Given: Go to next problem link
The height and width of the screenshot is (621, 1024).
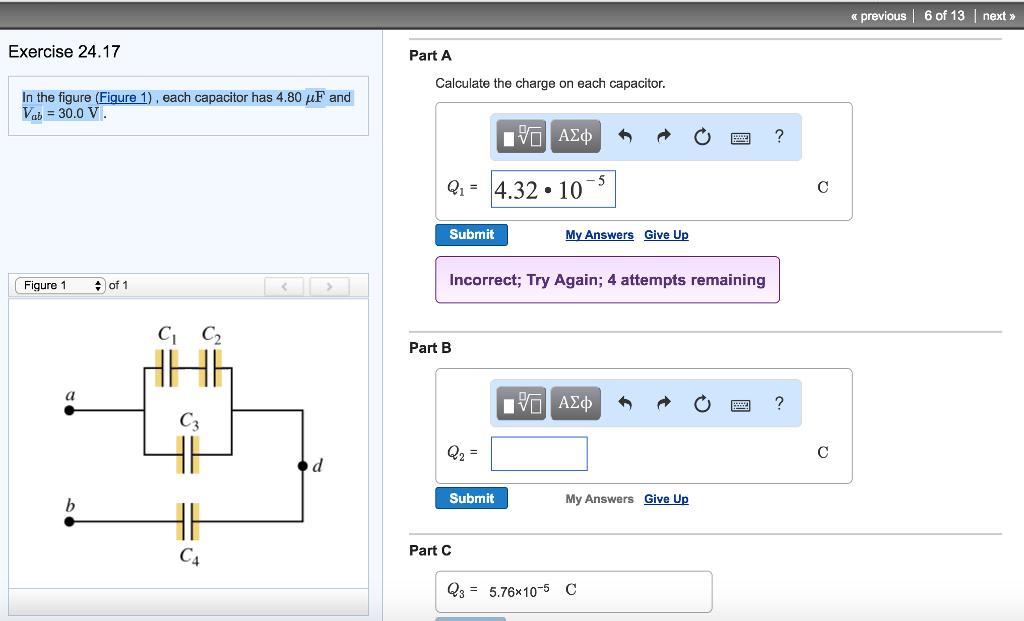Looking at the screenshot, I should tap(999, 16).
